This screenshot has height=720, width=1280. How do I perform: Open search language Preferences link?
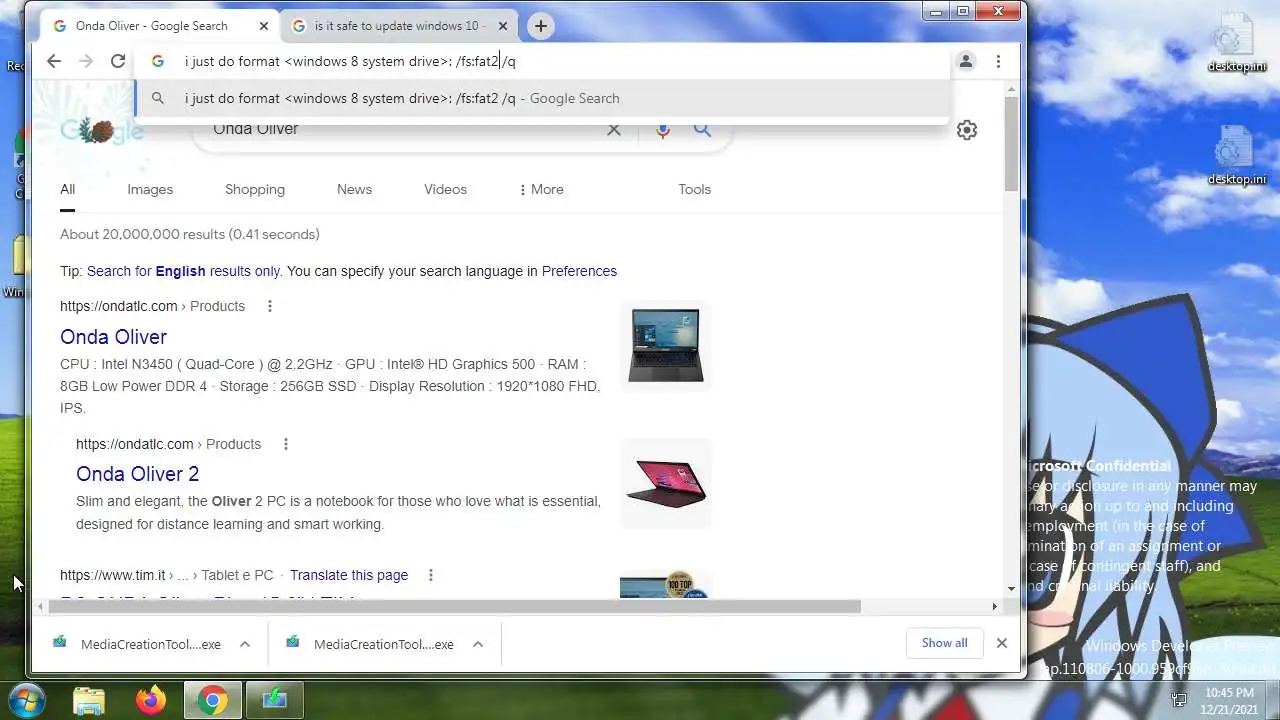(x=579, y=271)
